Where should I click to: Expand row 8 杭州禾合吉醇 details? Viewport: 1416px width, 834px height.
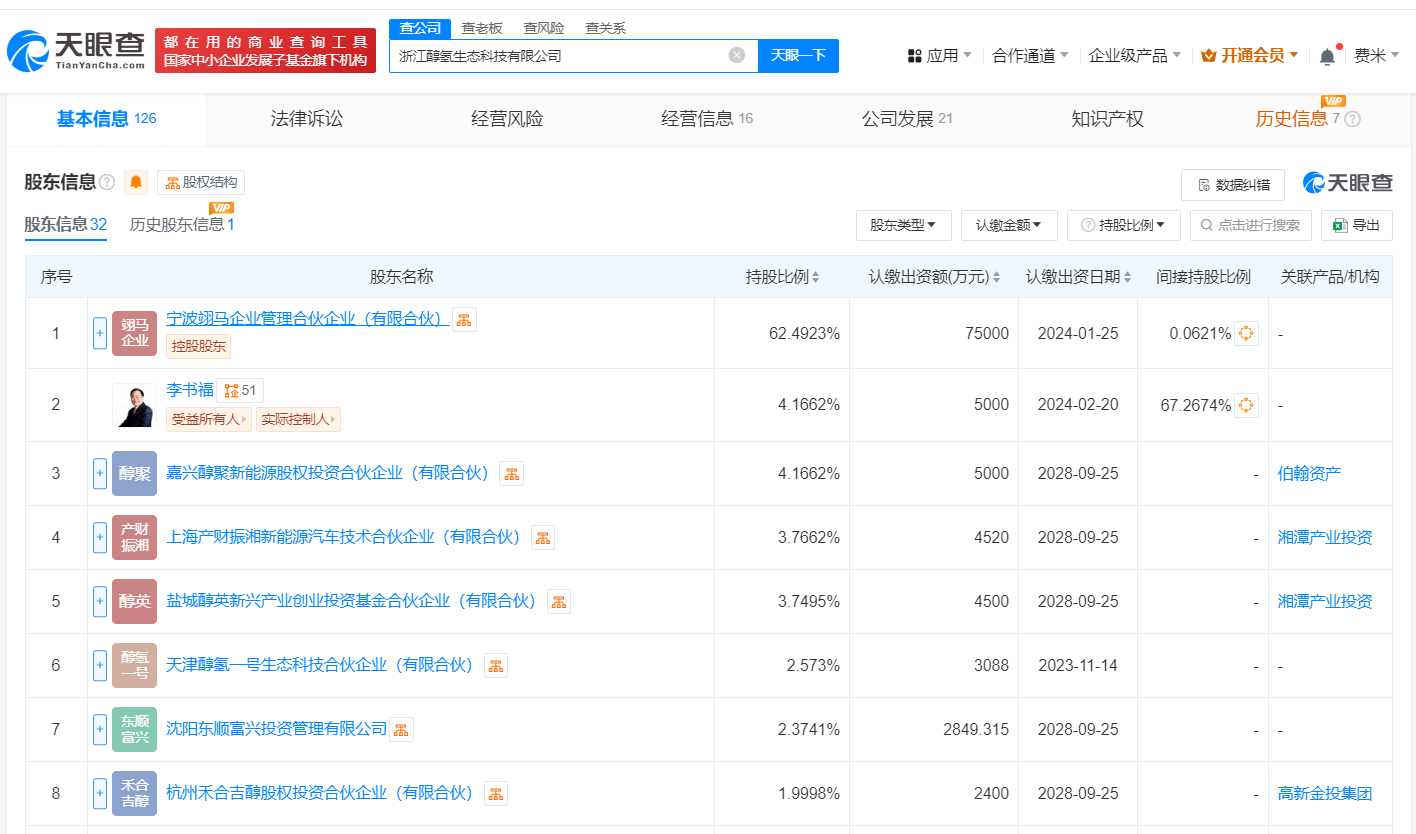(x=100, y=793)
